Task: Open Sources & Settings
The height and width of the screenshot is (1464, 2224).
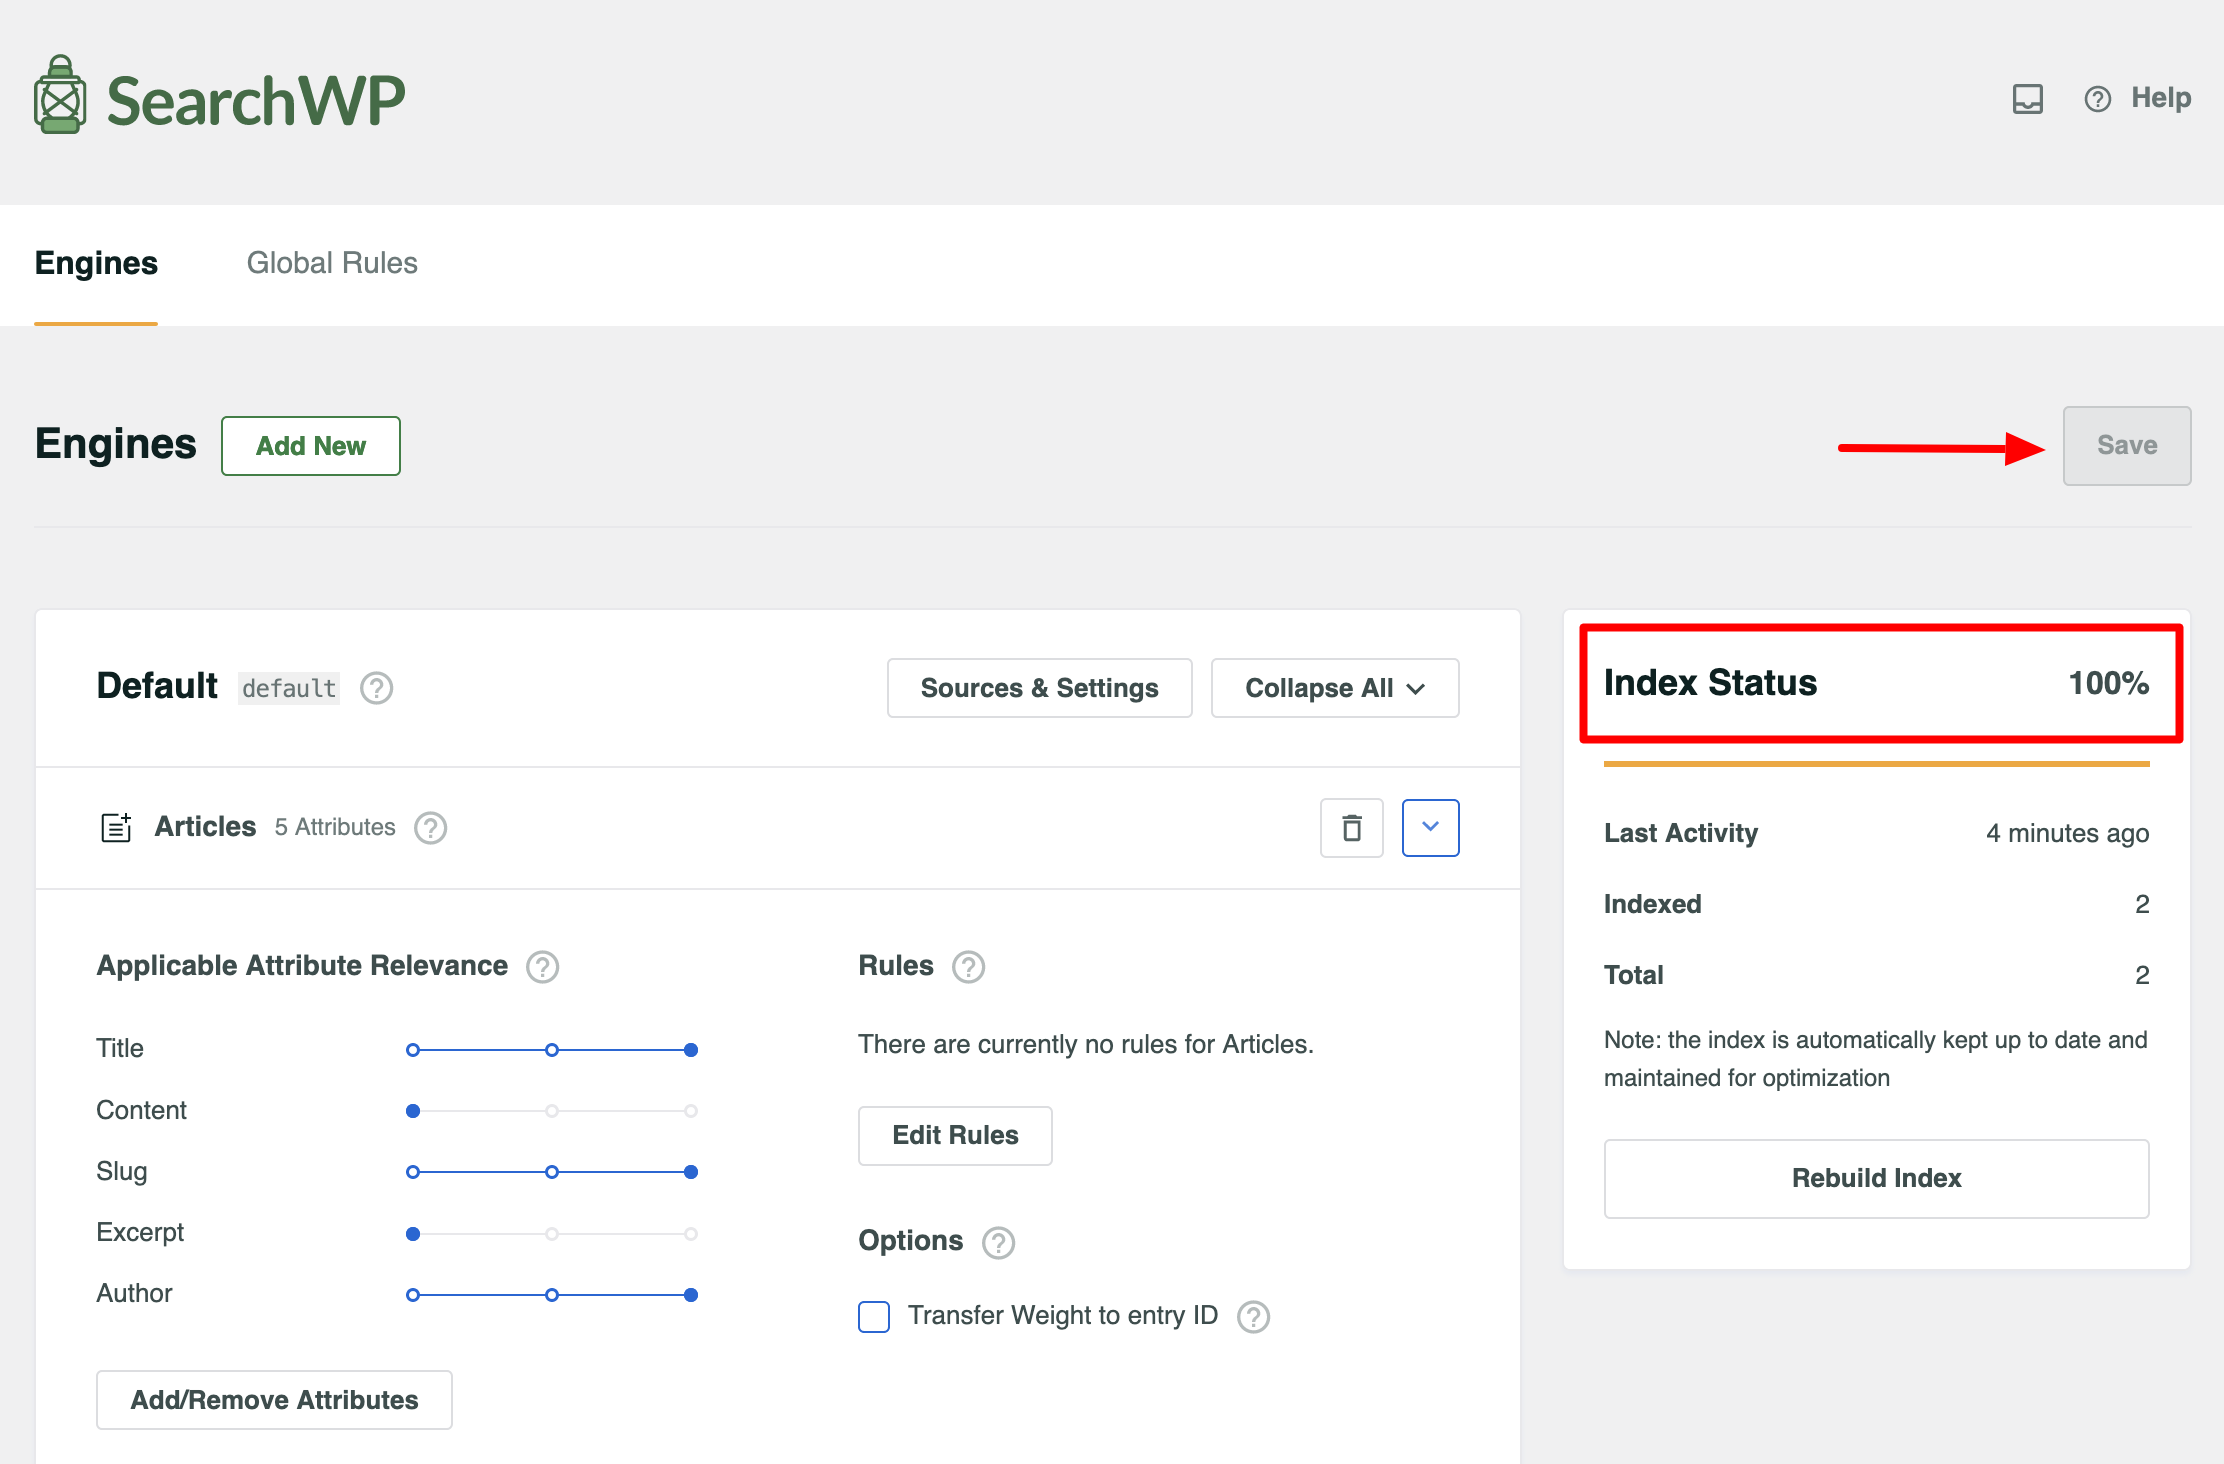Action: click(x=1039, y=688)
